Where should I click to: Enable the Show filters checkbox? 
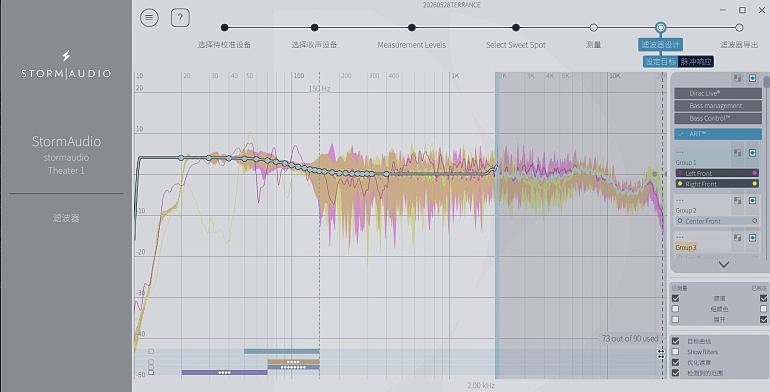point(676,352)
